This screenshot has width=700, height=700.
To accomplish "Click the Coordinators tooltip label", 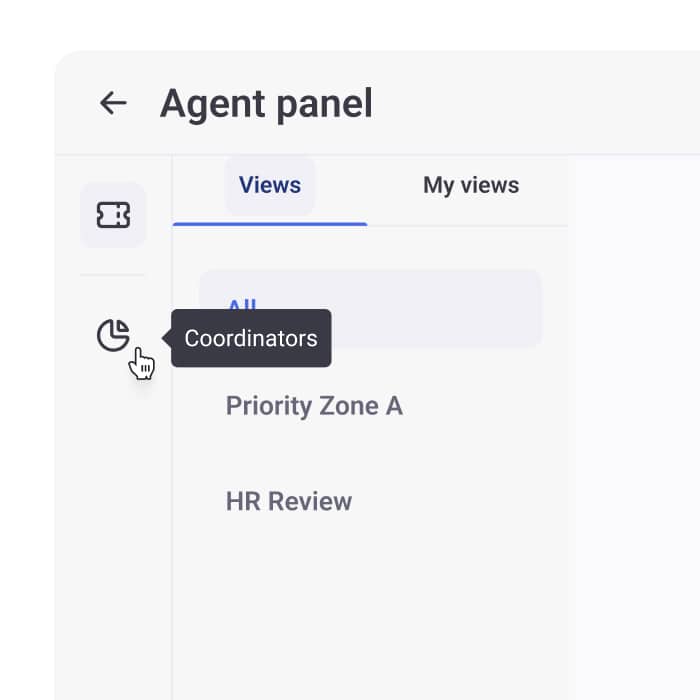I will tap(251, 338).
